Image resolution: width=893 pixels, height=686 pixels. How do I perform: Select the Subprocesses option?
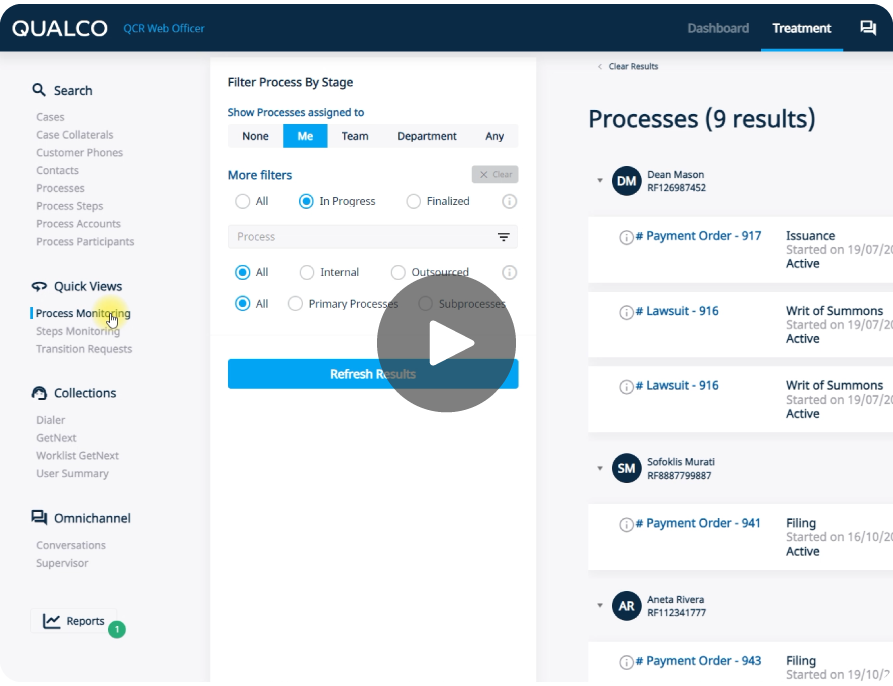(x=429, y=303)
